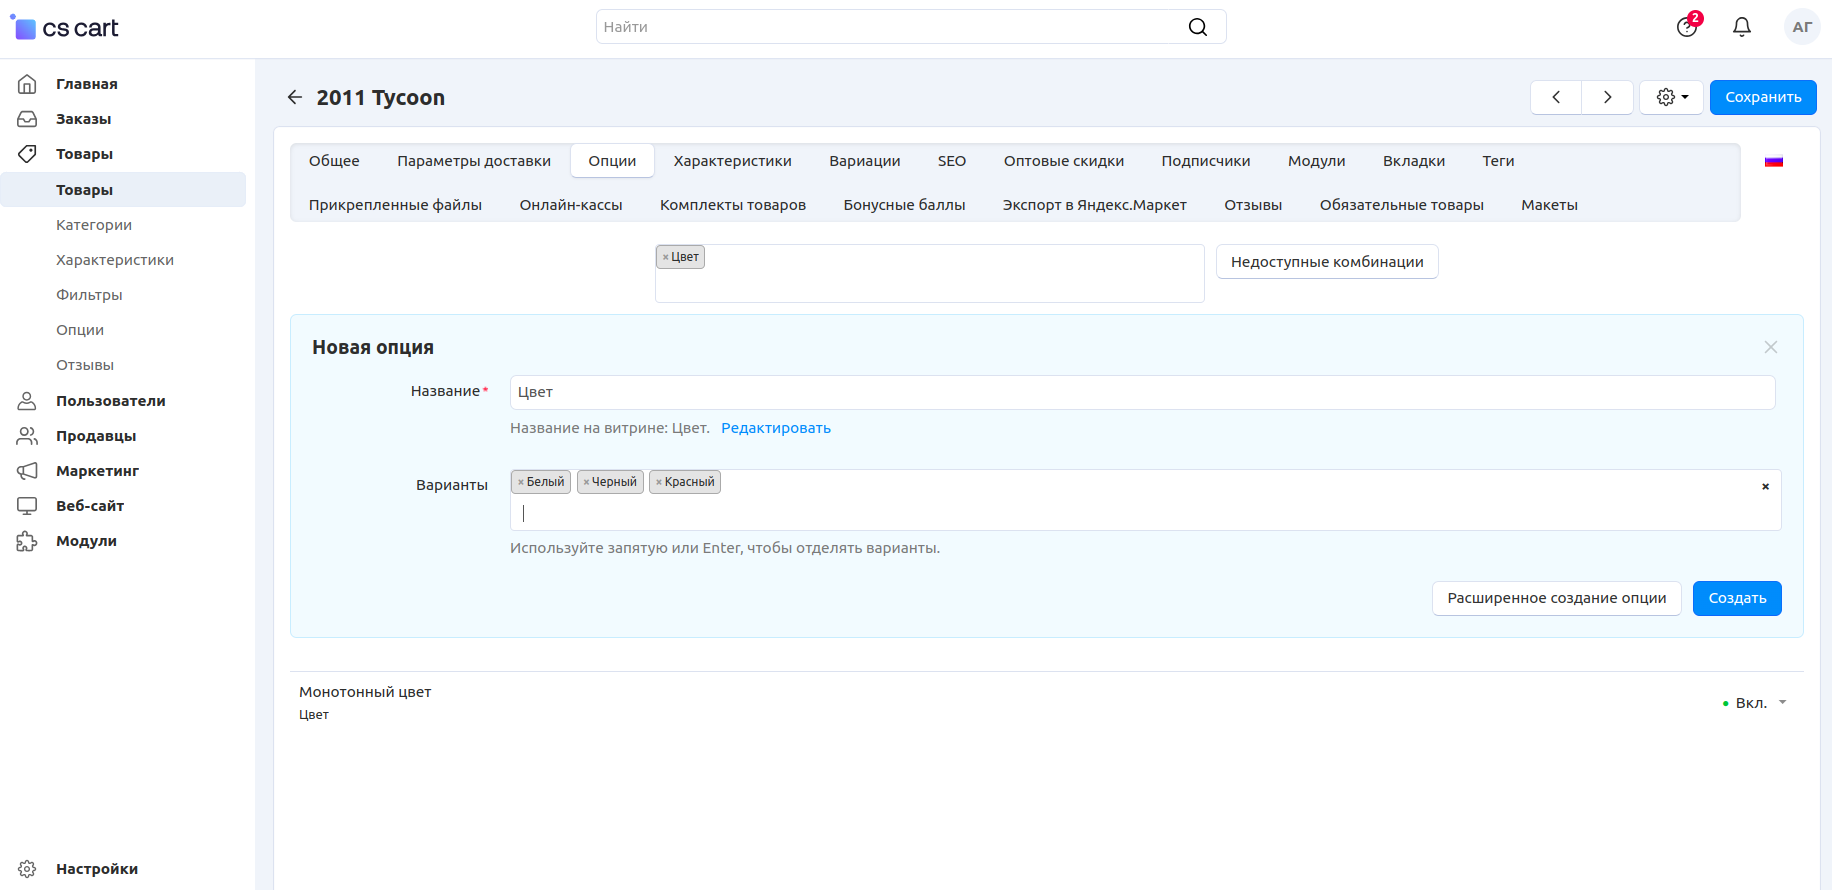Switch to the Характеристики tab
This screenshot has width=1832, height=890.
(x=732, y=161)
